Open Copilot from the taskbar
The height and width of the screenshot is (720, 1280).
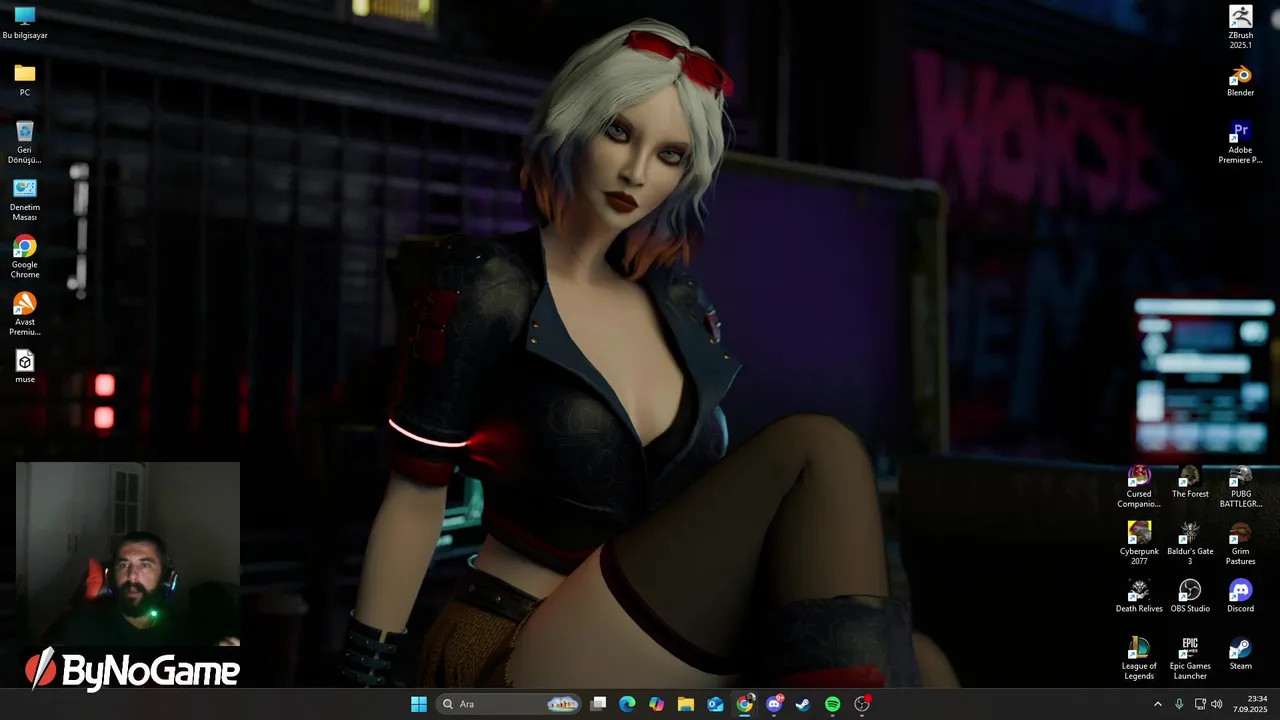coord(656,704)
